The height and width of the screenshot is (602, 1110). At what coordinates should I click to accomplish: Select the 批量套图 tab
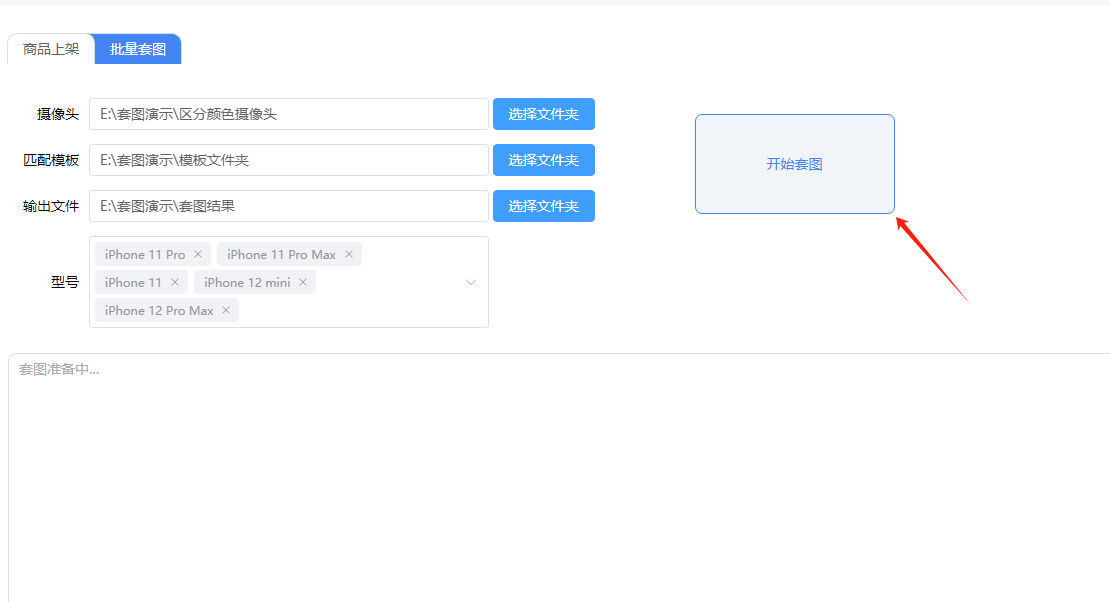click(138, 49)
